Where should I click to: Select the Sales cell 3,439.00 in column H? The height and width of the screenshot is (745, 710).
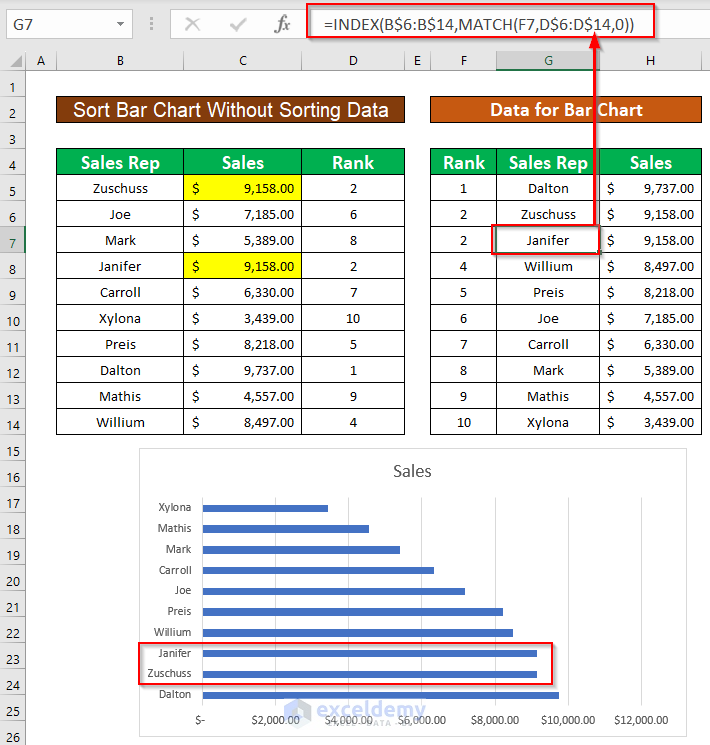click(x=651, y=422)
